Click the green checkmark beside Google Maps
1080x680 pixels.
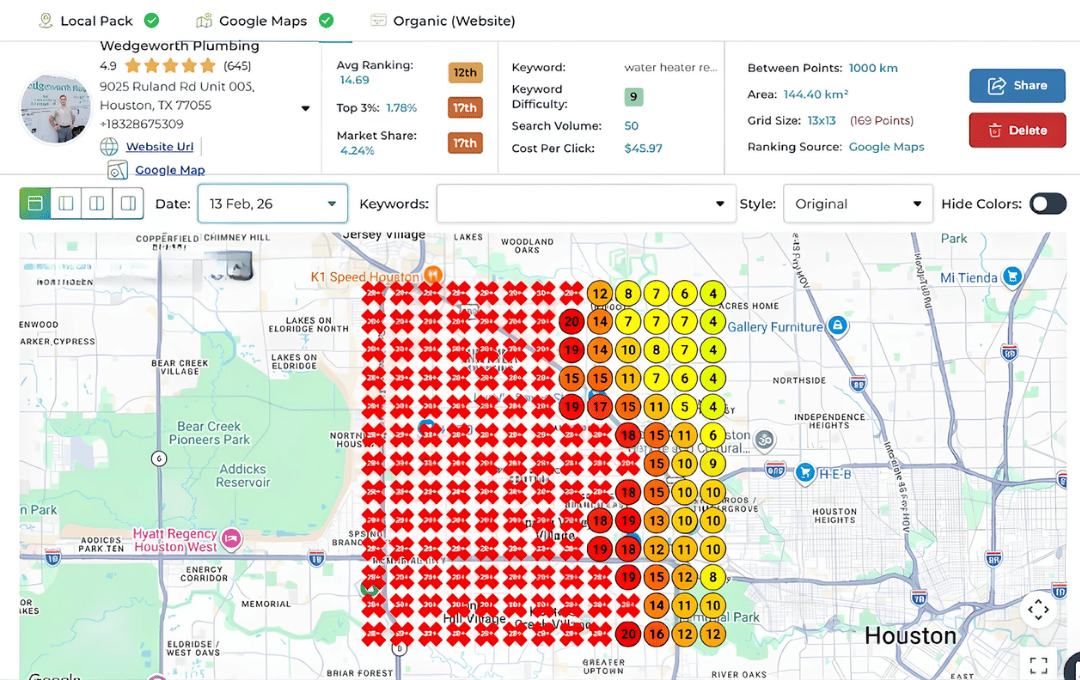point(326,21)
